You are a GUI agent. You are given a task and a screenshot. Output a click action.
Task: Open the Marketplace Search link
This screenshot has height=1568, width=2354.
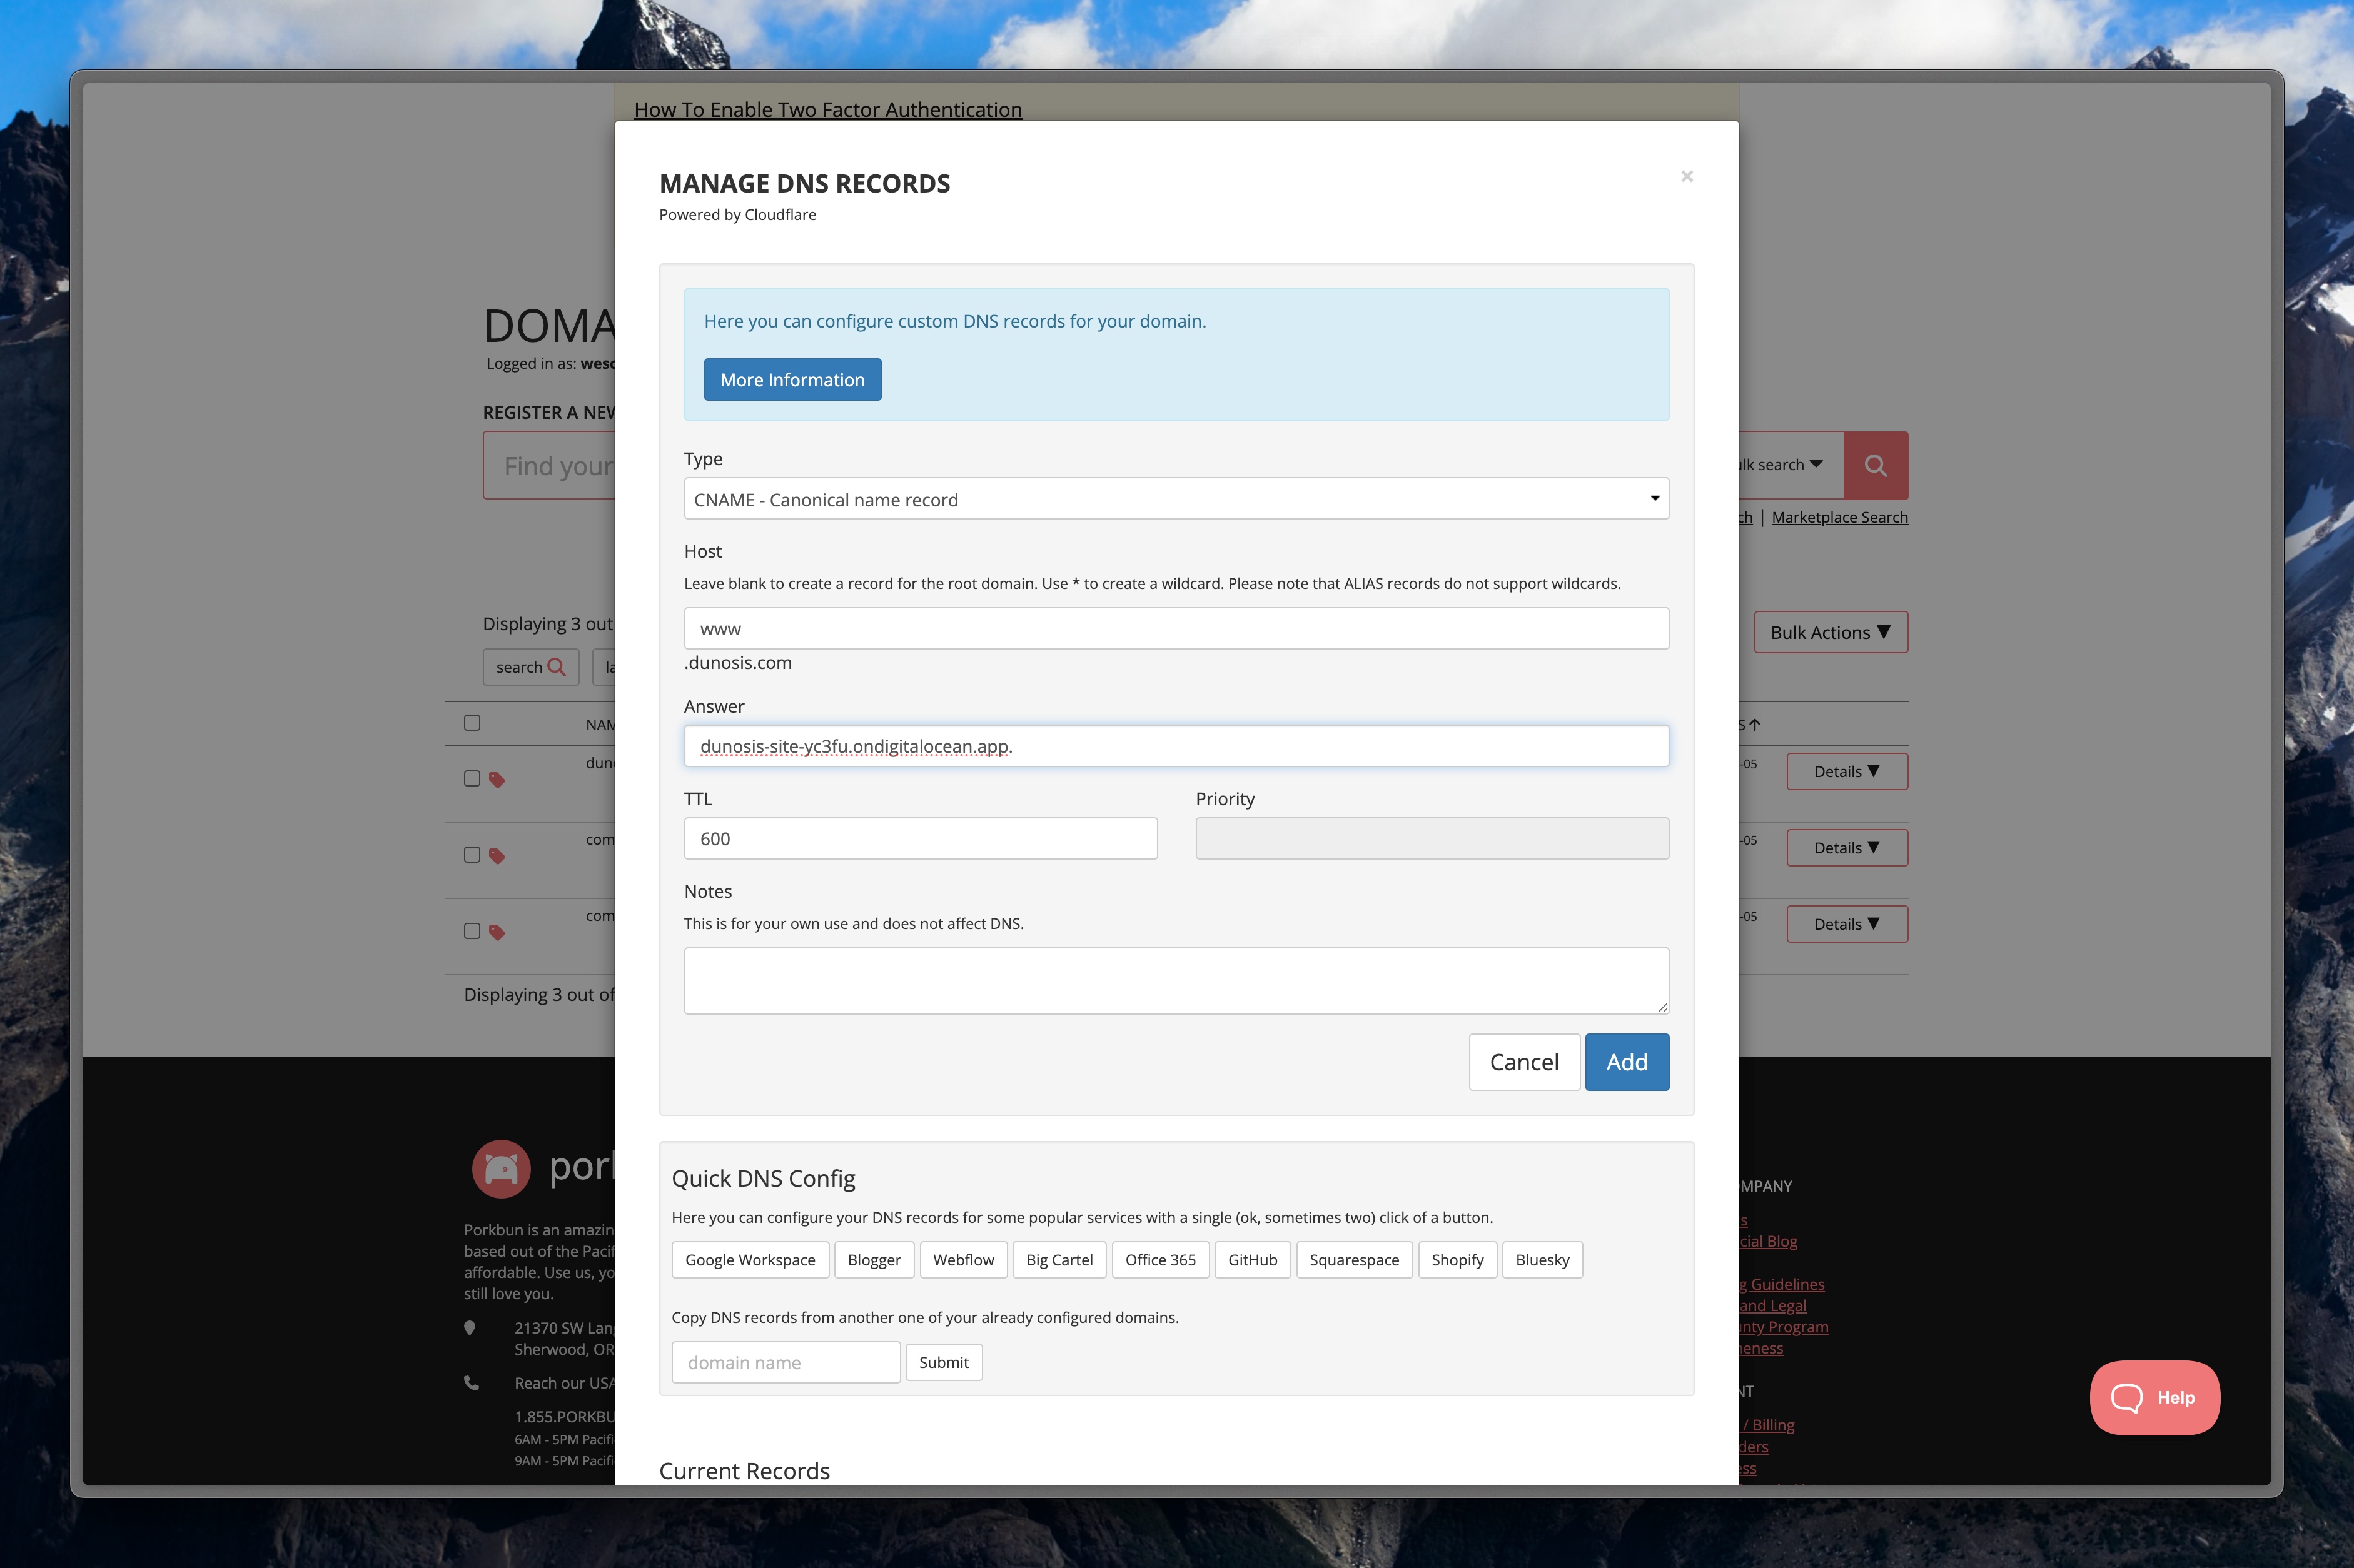(x=1839, y=516)
